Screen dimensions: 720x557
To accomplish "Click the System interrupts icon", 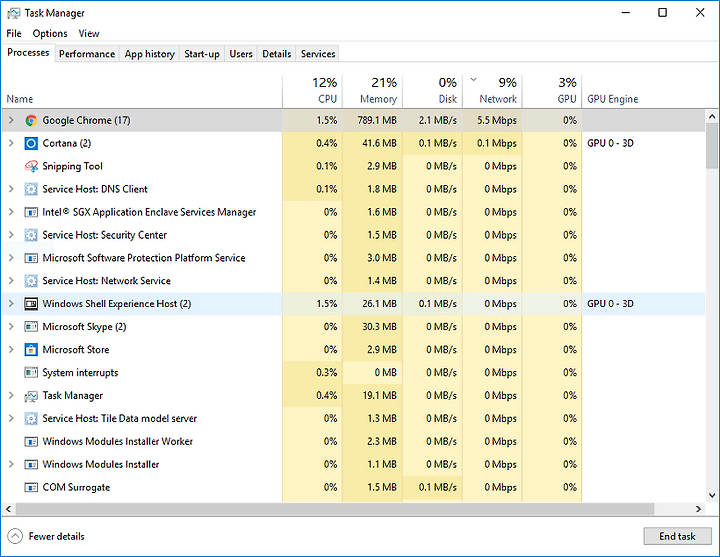I will pyautogui.click(x=31, y=372).
